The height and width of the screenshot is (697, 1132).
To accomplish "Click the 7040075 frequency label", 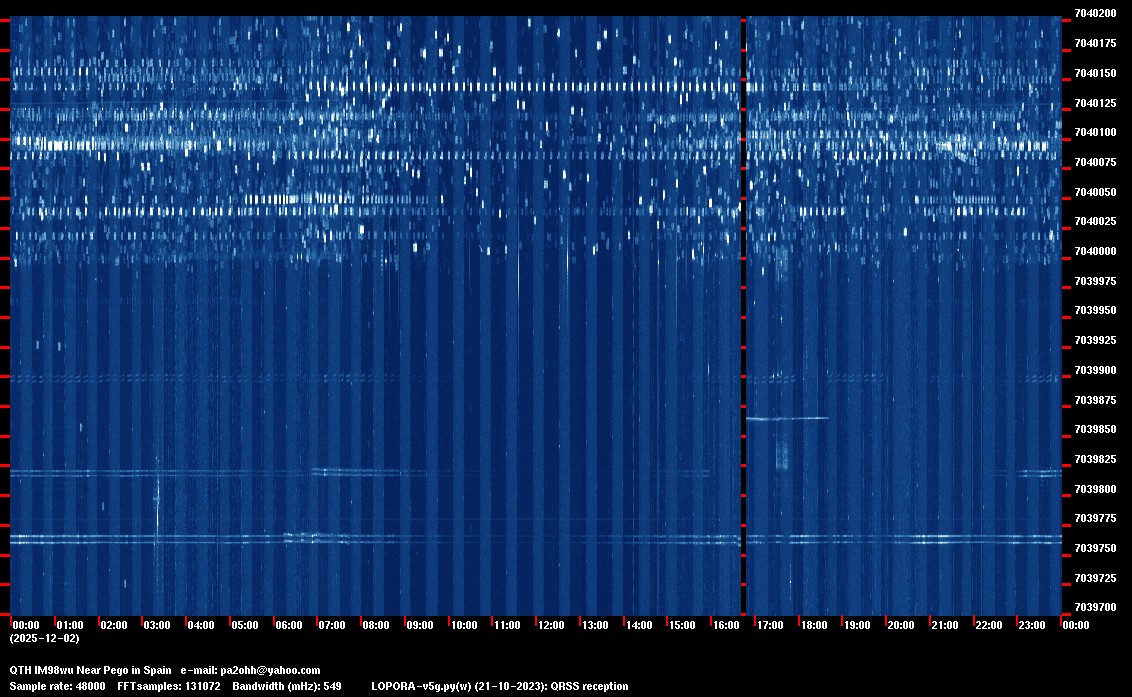I will pyautogui.click(x=1095, y=163).
